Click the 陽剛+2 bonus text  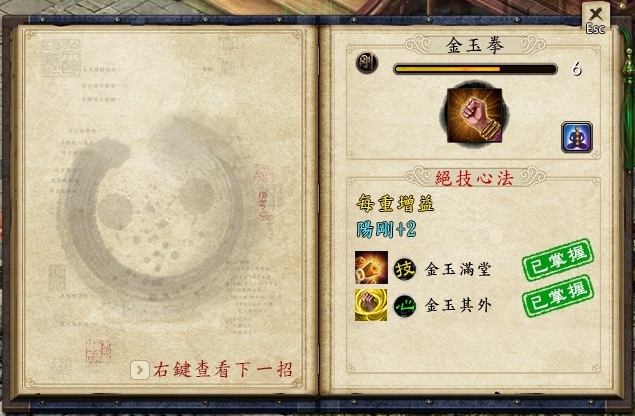(386, 229)
